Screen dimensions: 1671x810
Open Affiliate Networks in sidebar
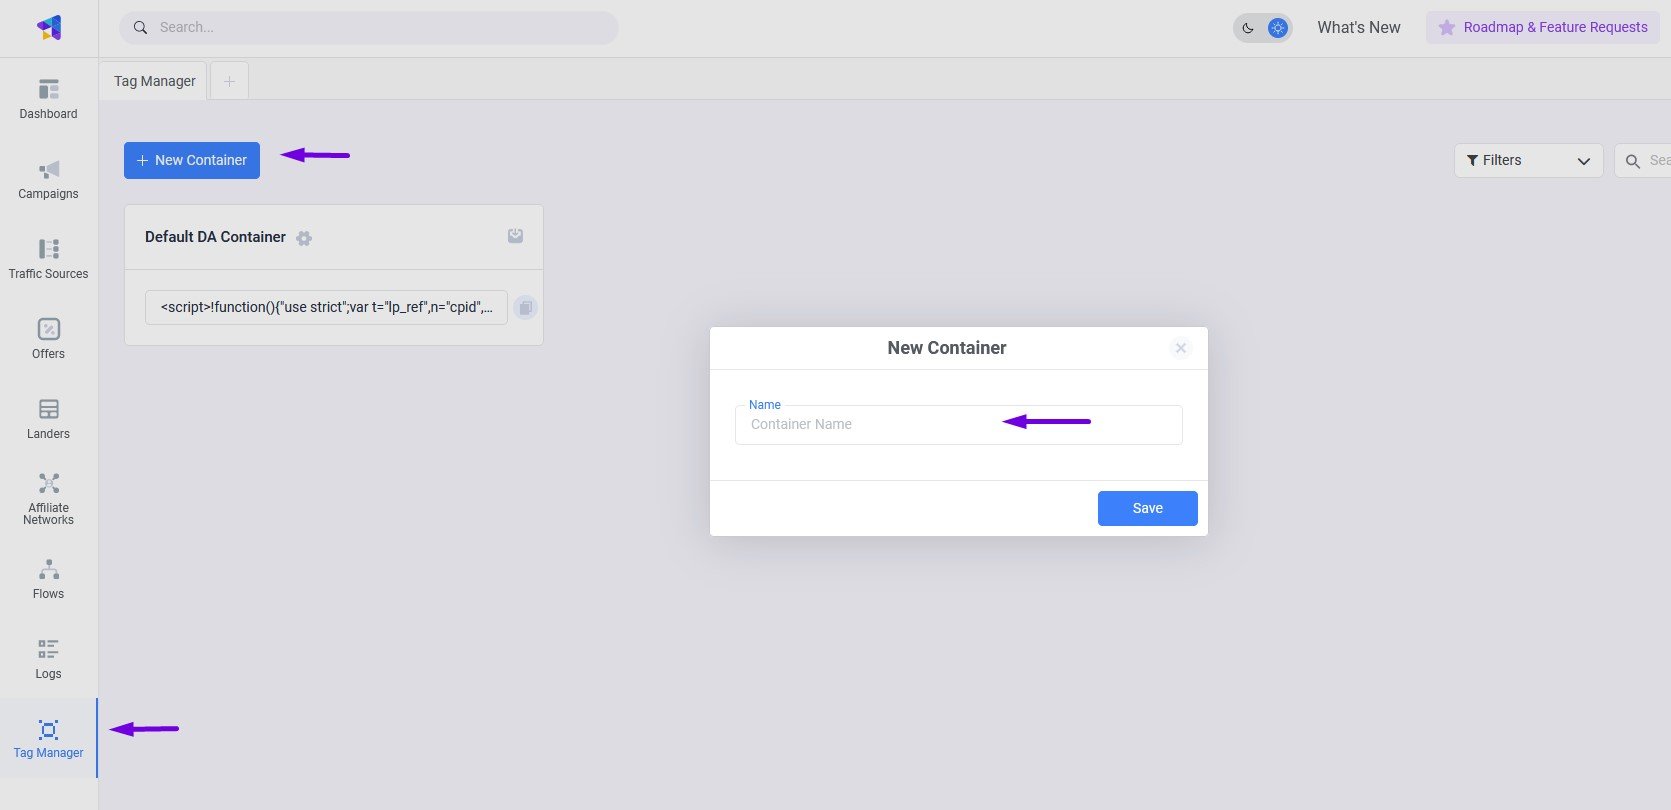48,500
